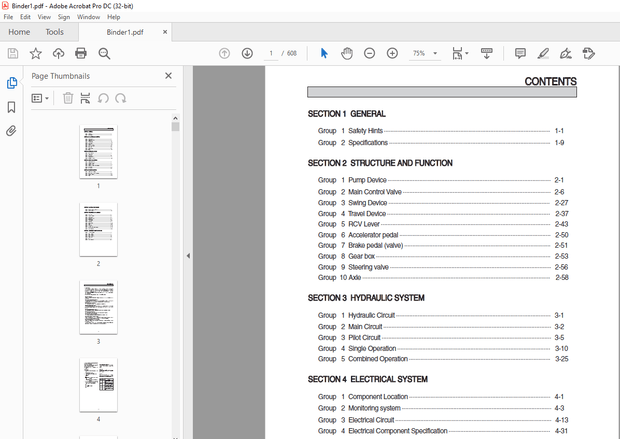Print the document with printer icon
Viewport: 620px width, 439px height.
pyautogui.click(x=81, y=53)
